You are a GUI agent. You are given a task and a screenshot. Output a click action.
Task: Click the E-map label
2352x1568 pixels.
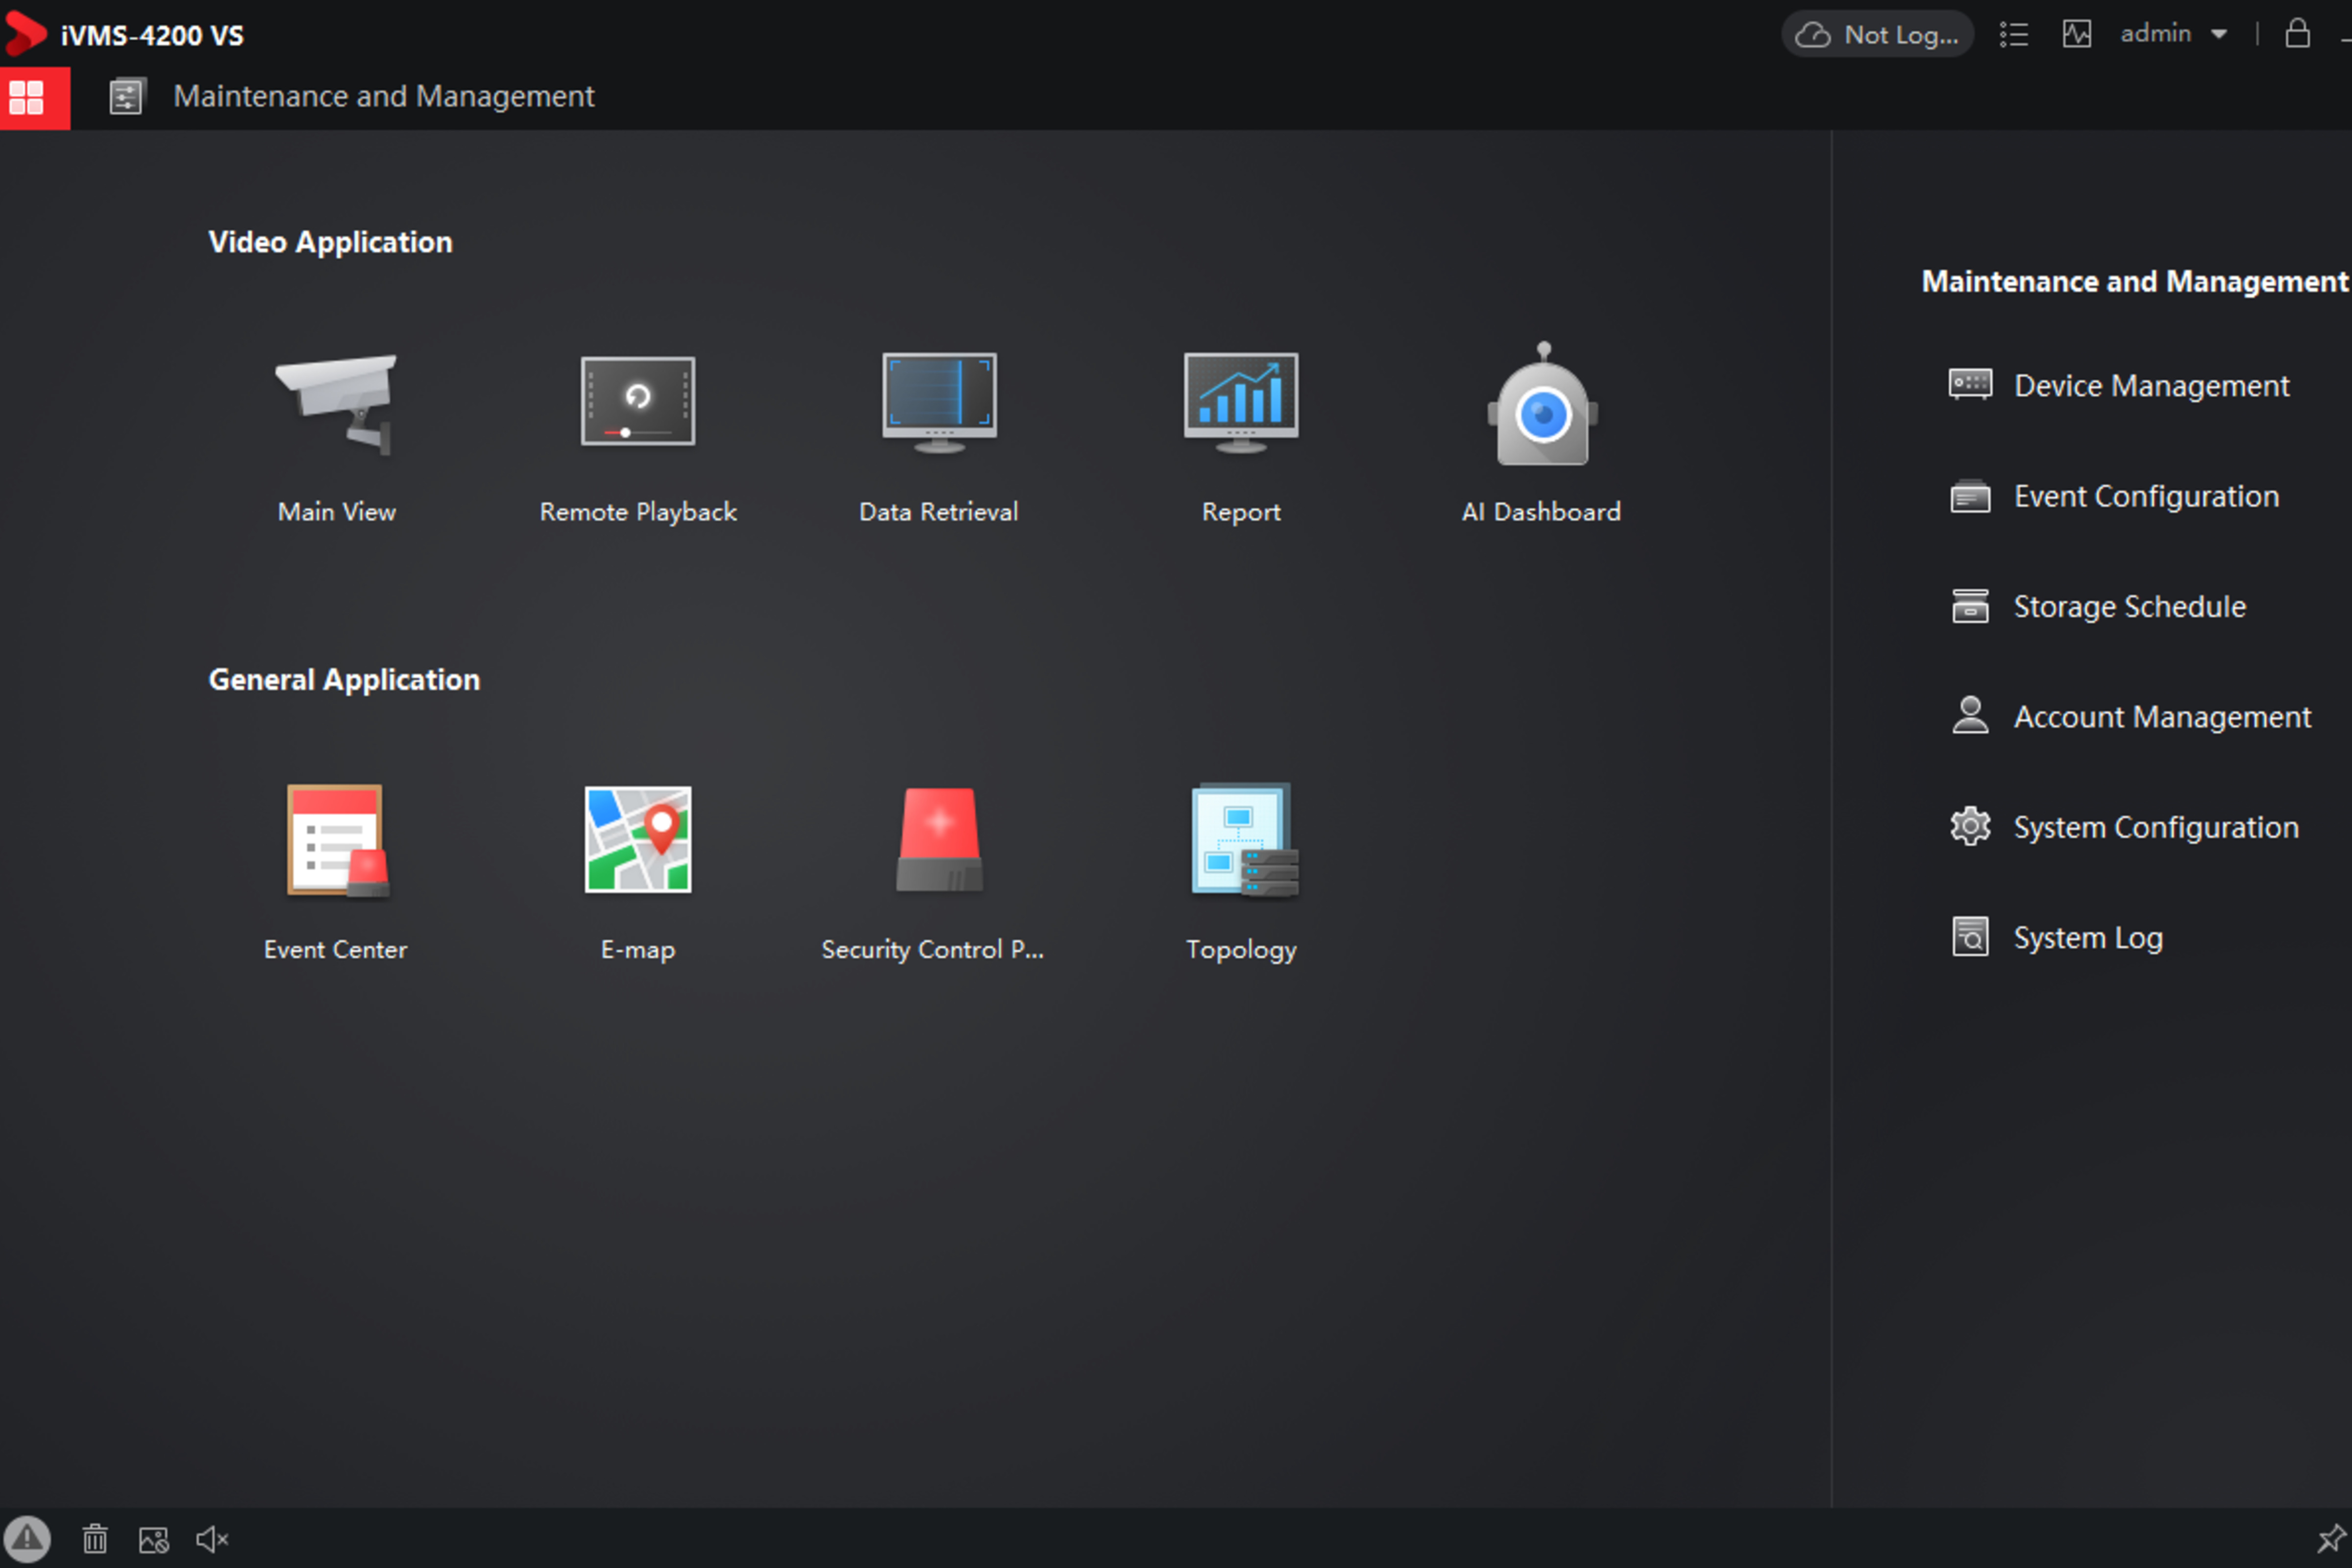coord(638,950)
